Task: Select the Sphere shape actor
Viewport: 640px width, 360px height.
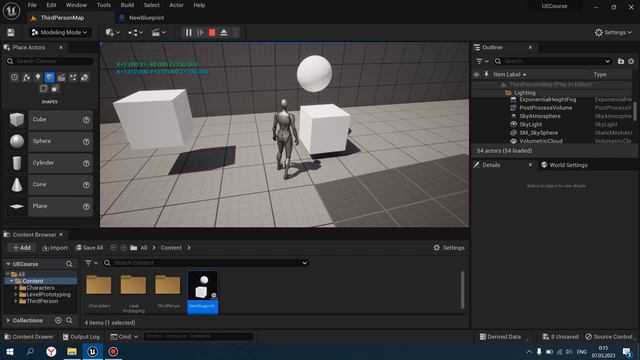Action: tap(49, 141)
